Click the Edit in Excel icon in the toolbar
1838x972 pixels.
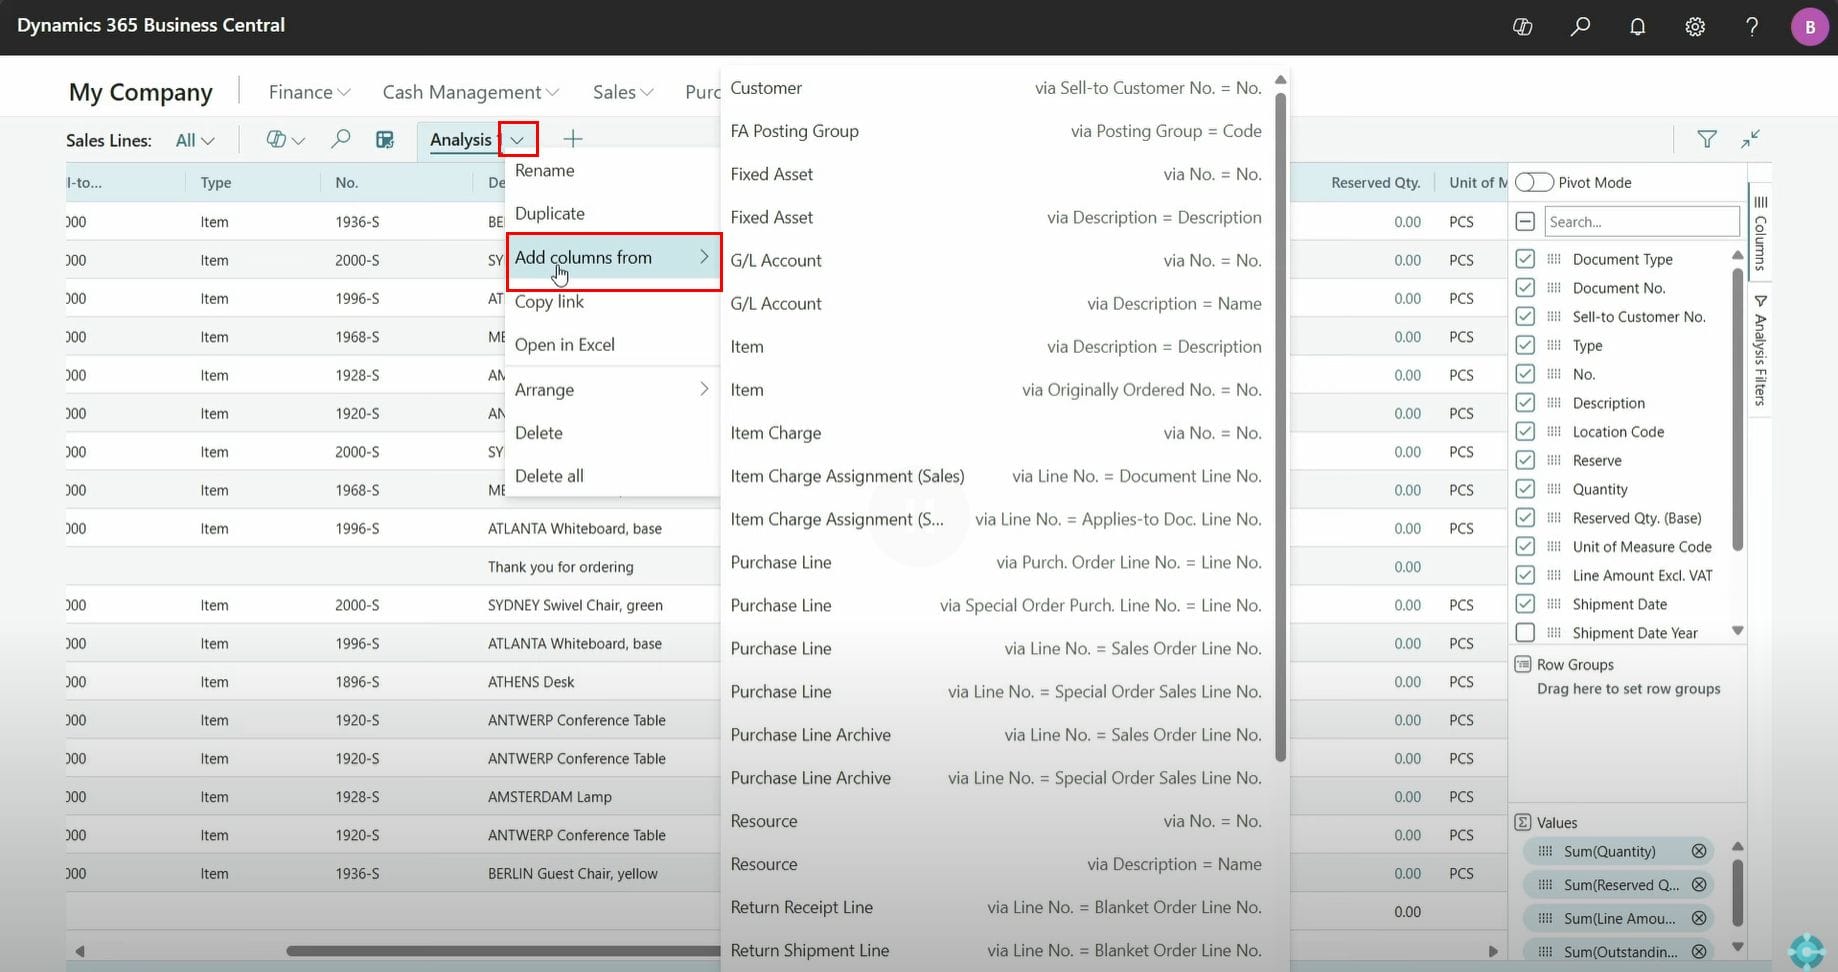click(x=385, y=139)
